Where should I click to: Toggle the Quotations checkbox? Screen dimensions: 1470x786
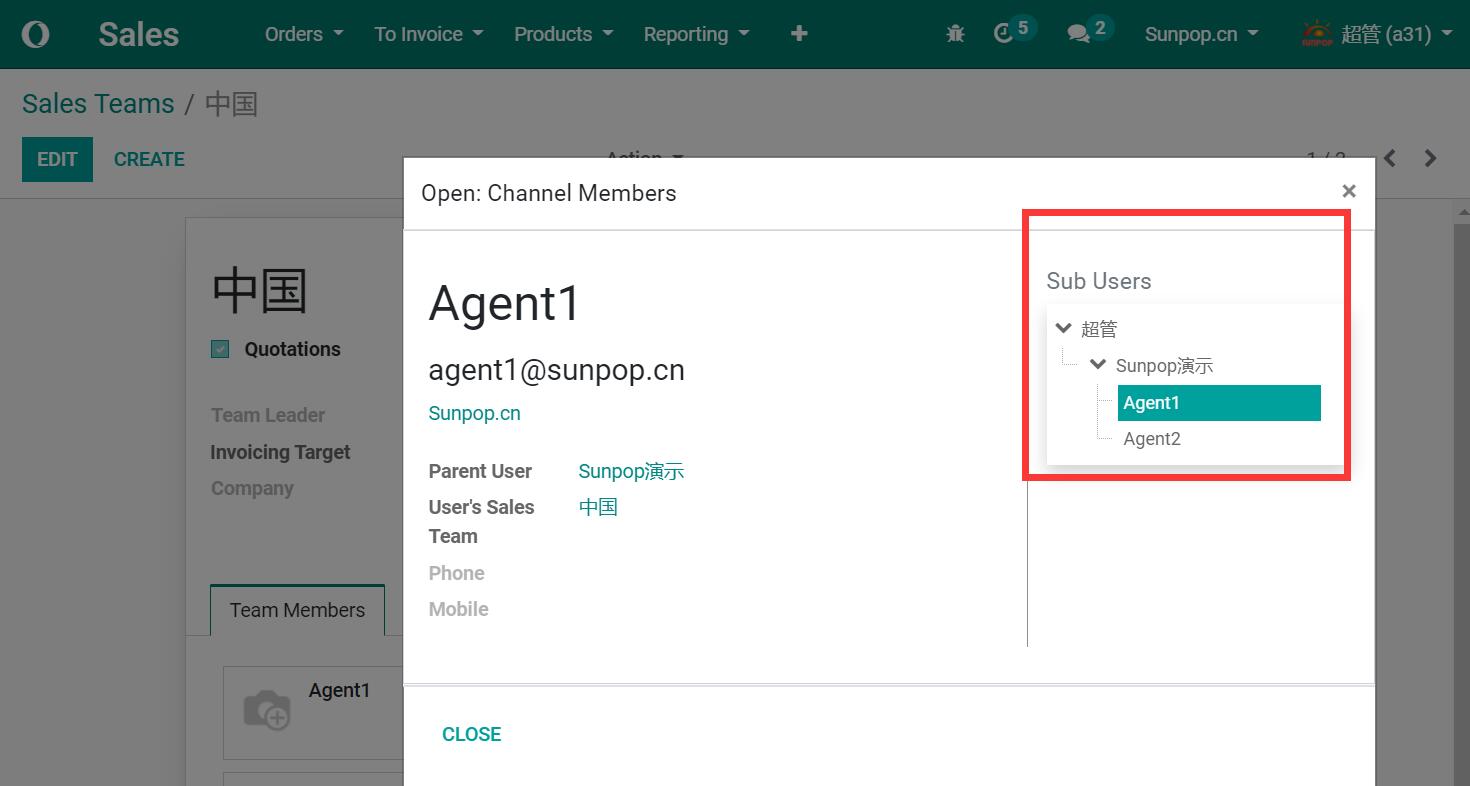click(220, 349)
